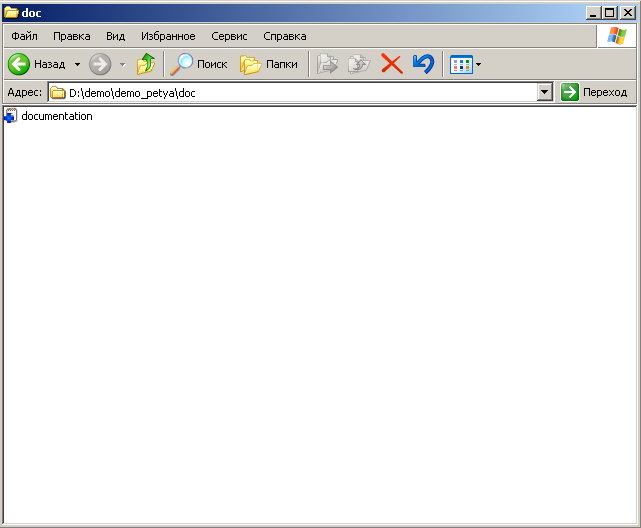The width and height of the screenshot is (641, 528).
Task: Click the documentation file icon
Action: tap(11, 116)
